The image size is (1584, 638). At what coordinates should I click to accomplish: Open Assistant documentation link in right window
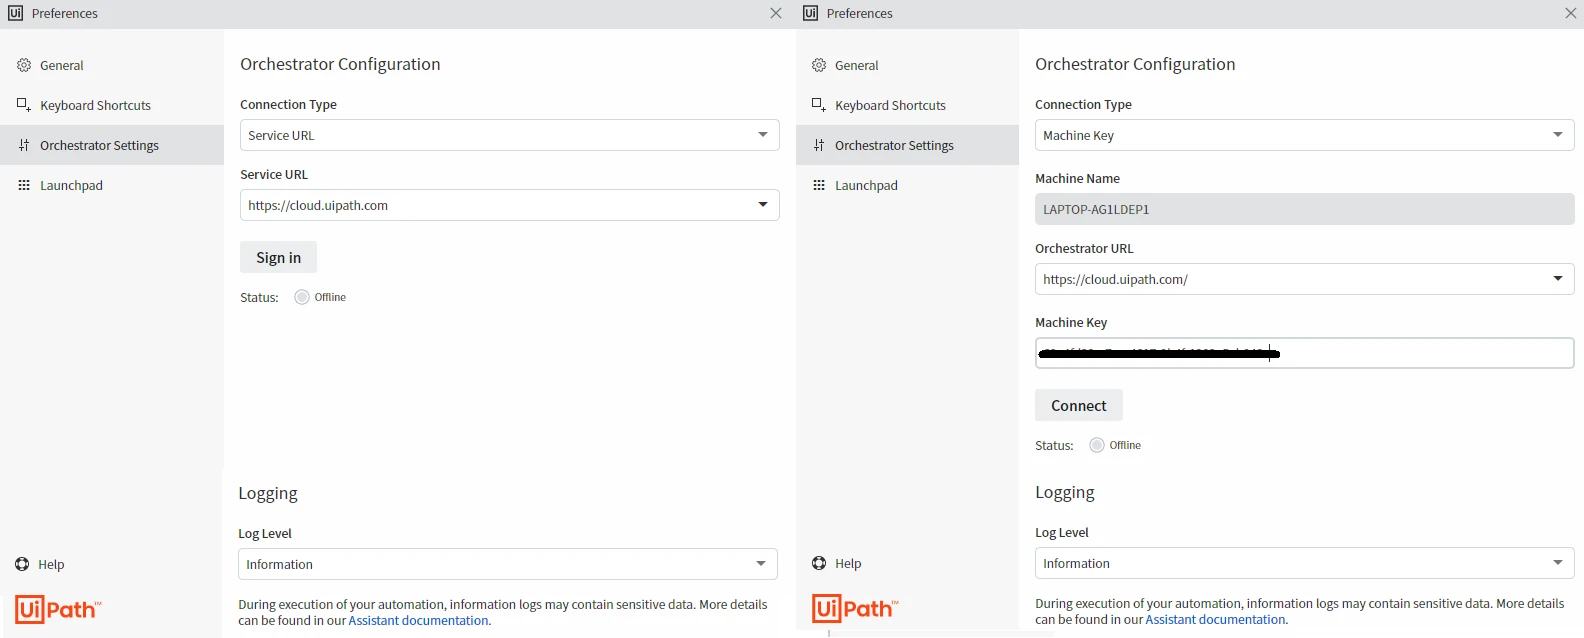coord(1216,619)
